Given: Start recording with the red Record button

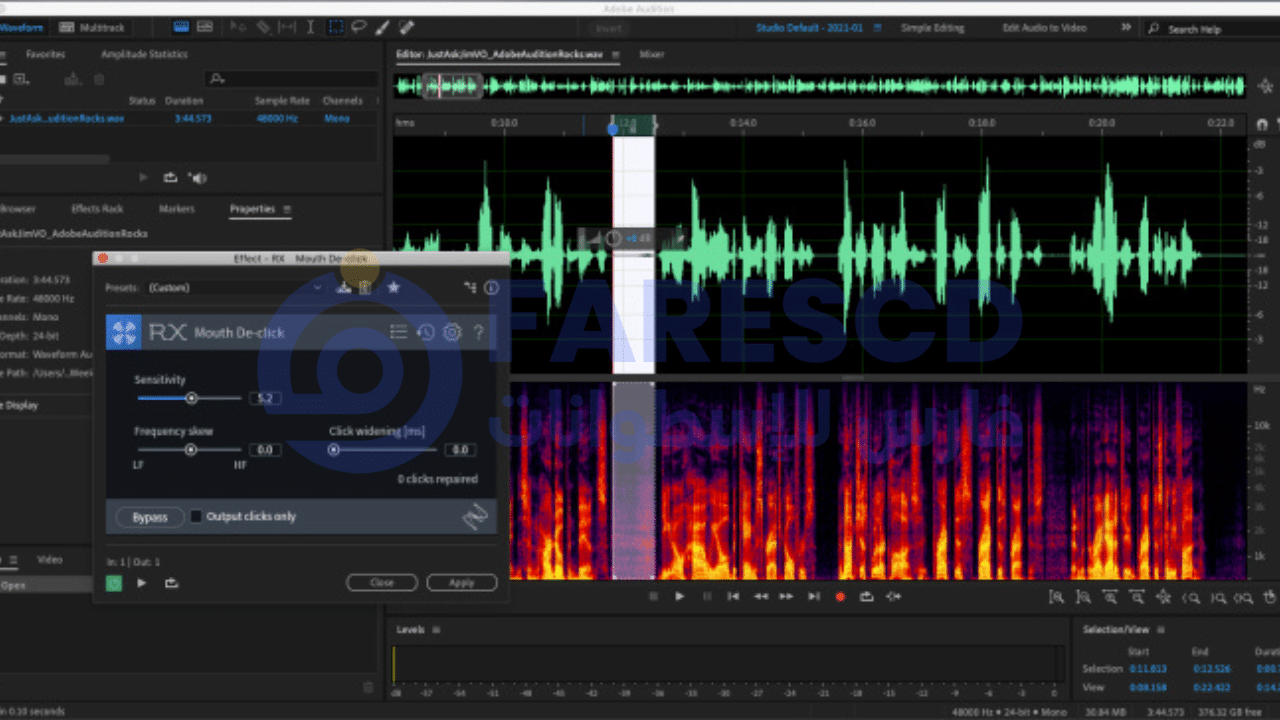Looking at the screenshot, I should pyautogui.click(x=840, y=596).
